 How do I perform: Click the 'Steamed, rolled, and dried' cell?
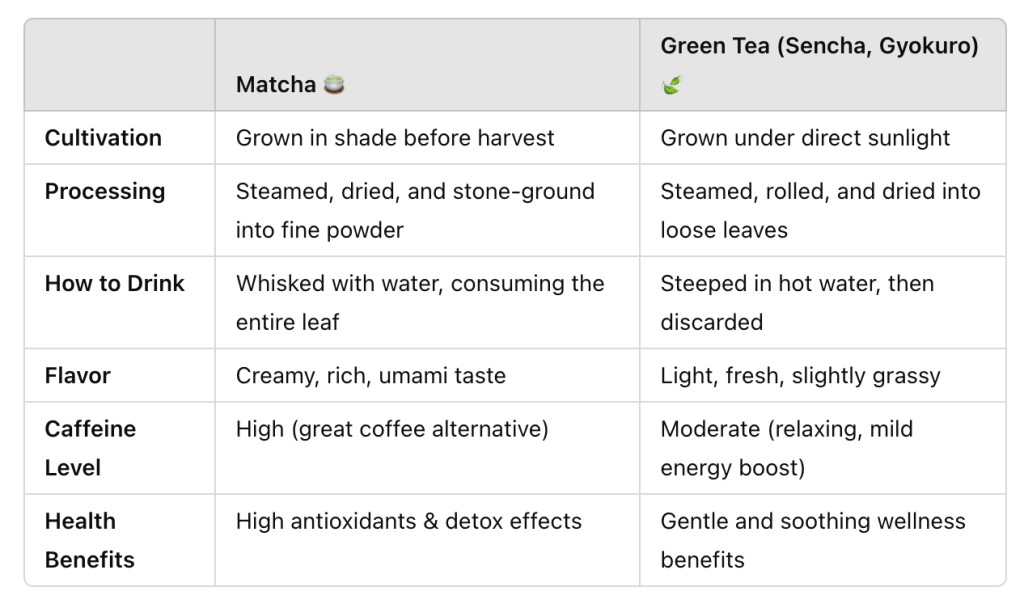(x=820, y=210)
